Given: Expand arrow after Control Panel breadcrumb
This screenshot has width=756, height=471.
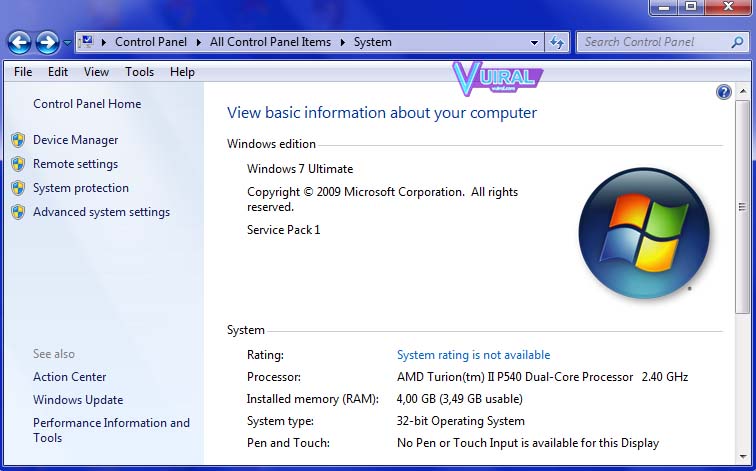Looking at the screenshot, I should (199, 42).
